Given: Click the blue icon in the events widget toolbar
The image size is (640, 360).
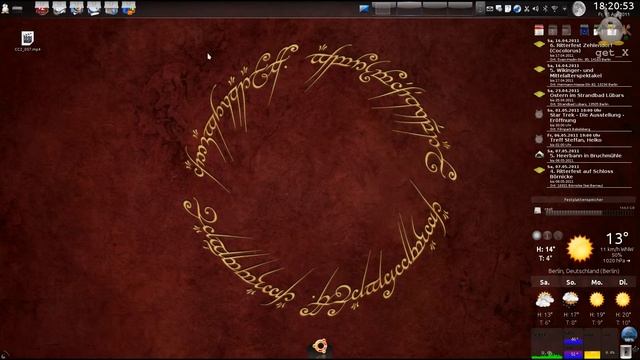Looking at the screenshot, I should click(584, 30).
